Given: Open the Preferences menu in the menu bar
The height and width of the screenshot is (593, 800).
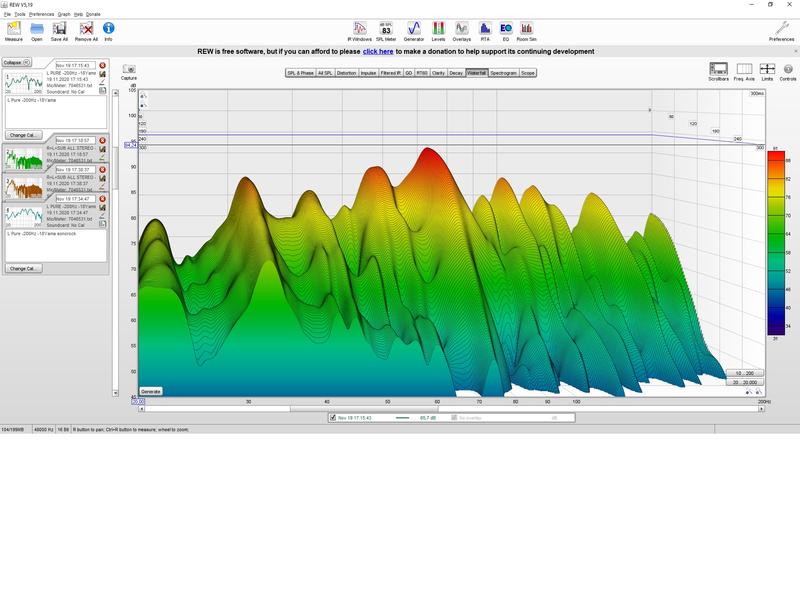Looking at the screenshot, I should 41,14.
